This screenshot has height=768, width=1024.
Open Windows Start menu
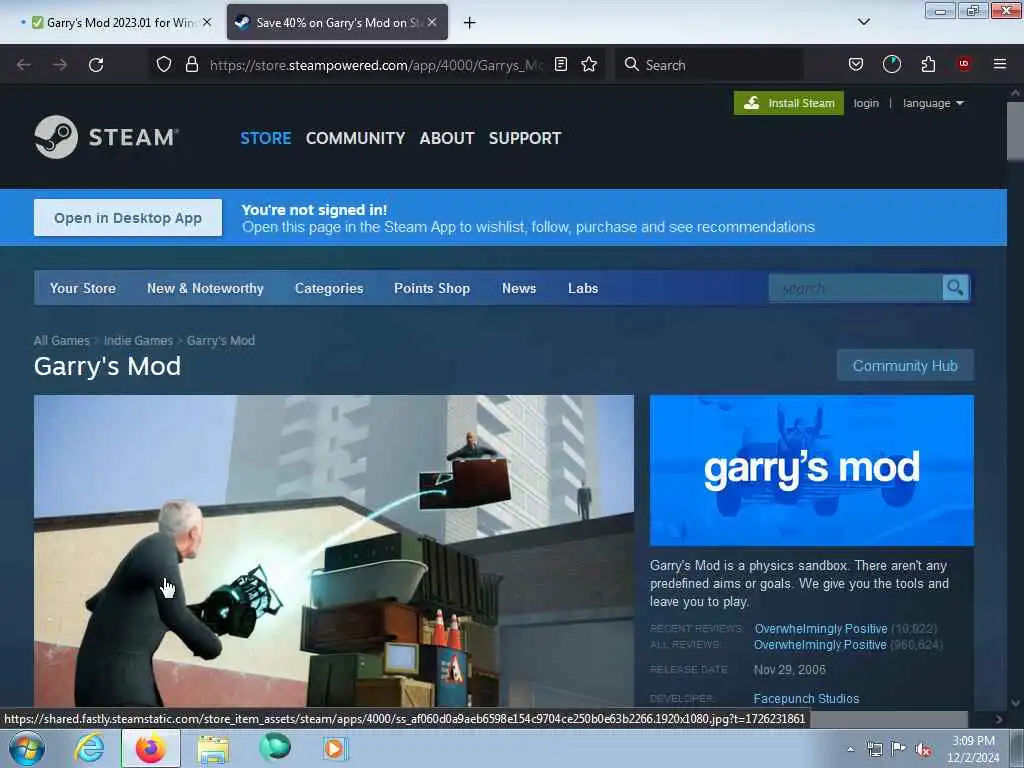click(27, 749)
